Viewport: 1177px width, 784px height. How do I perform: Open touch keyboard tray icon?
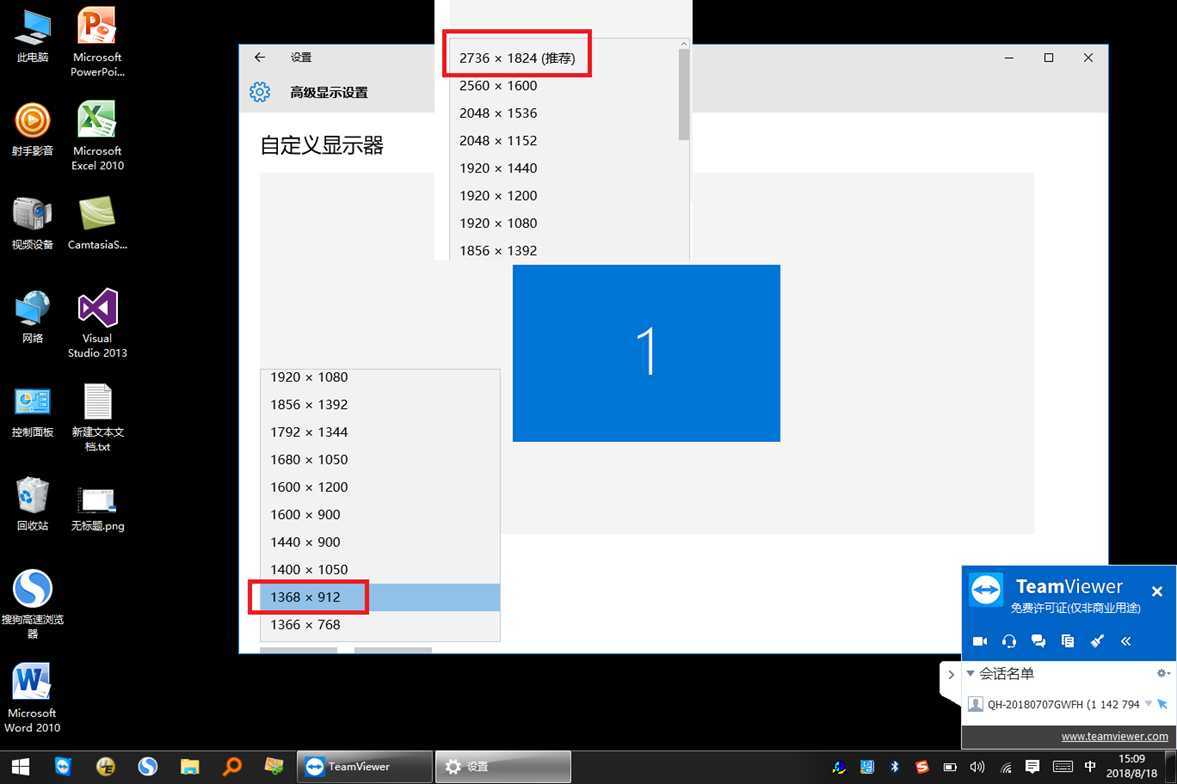click(1062, 767)
